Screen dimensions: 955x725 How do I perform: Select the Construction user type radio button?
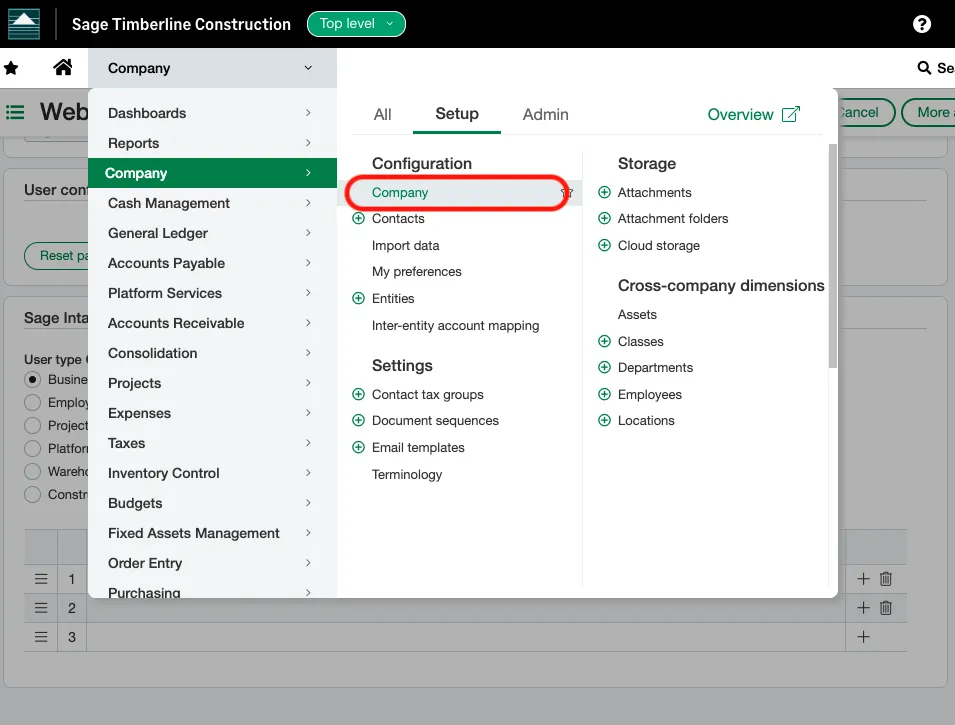tap(32, 494)
